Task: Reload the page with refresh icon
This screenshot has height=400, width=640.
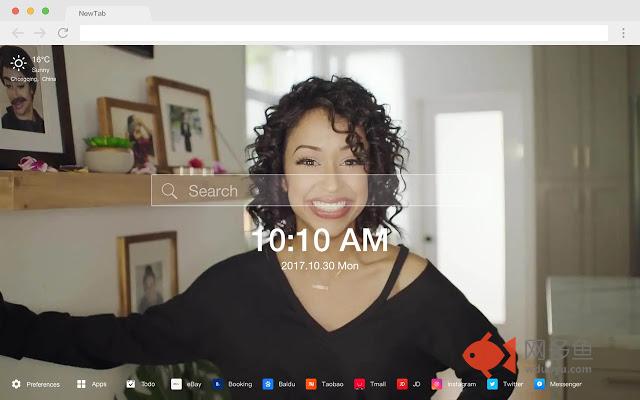Action: 63,33
